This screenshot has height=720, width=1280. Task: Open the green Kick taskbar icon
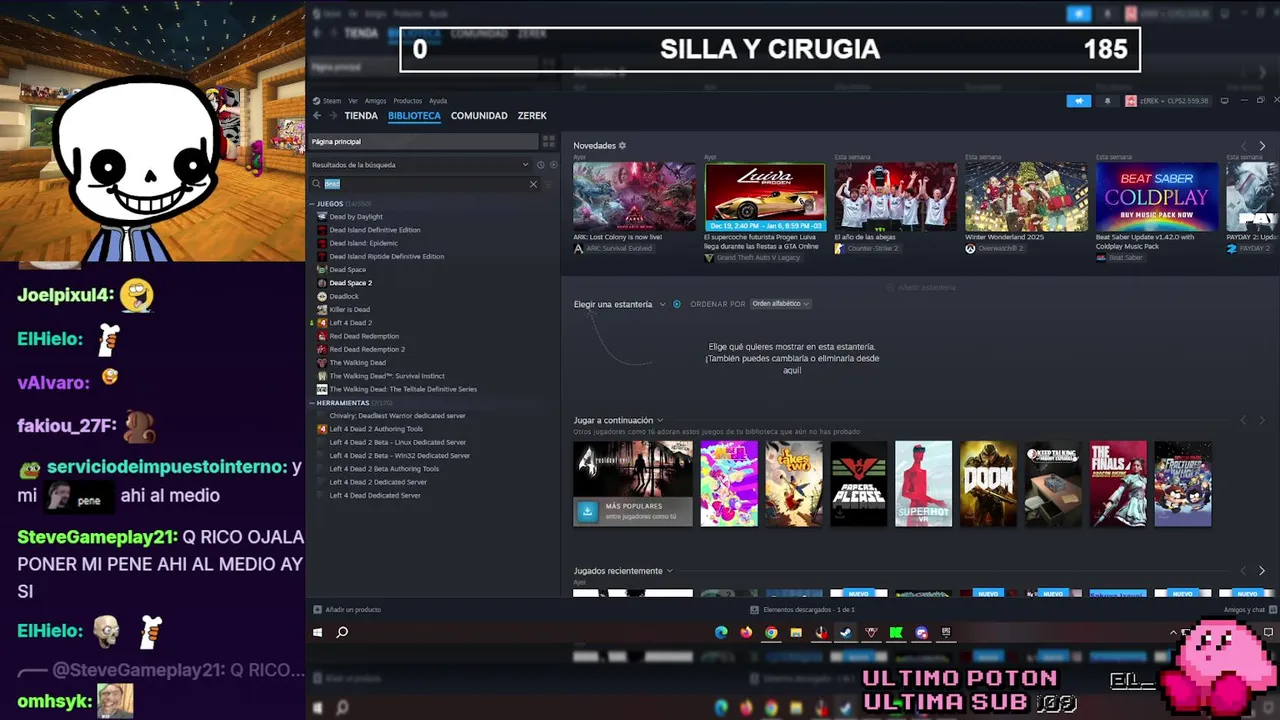tap(896, 633)
